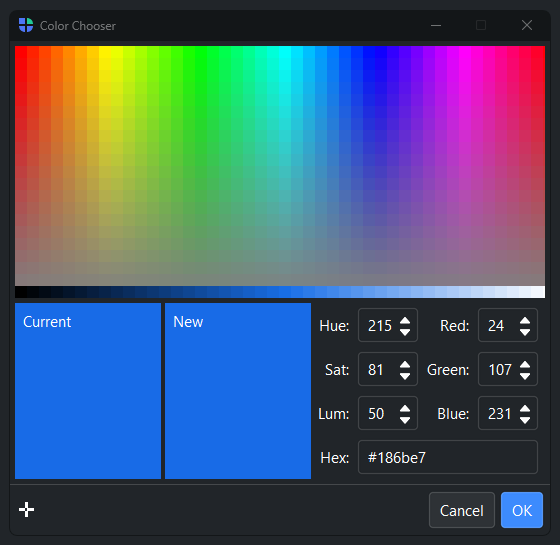560x545 pixels.
Task: Increase the Lum value with up arrow
Action: tap(405, 408)
